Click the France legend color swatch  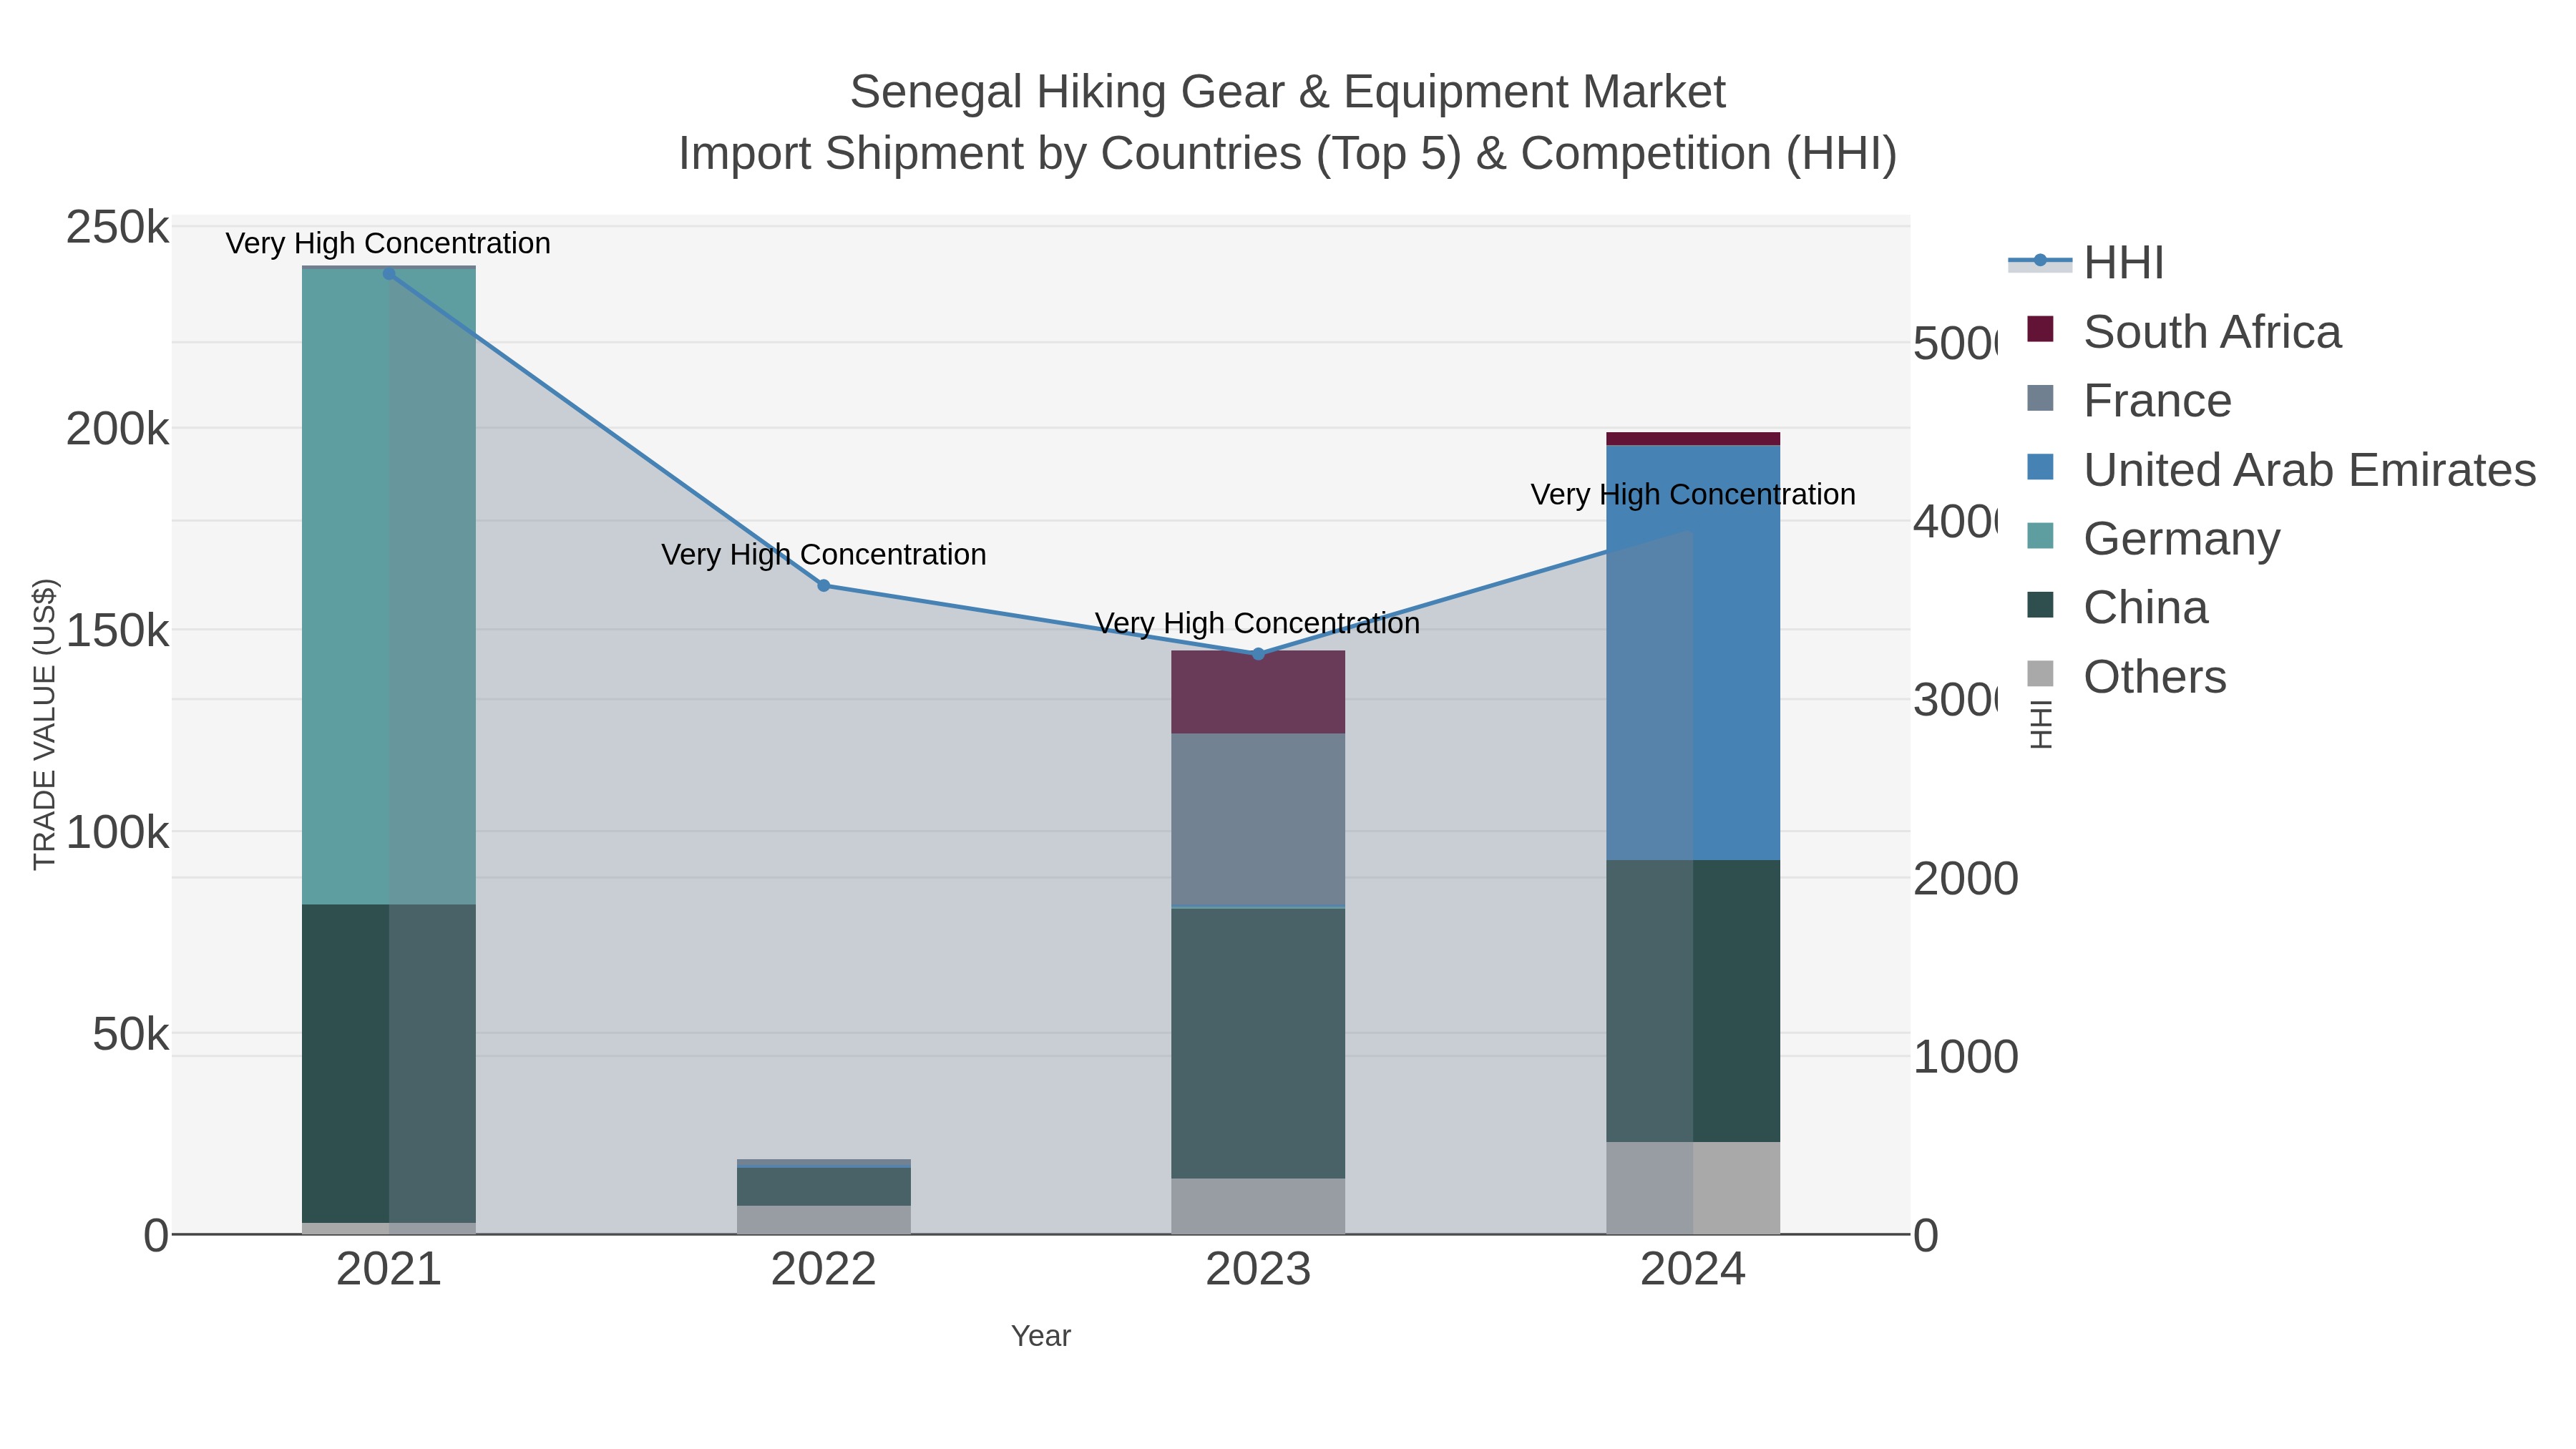click(x=2040, y=398)
